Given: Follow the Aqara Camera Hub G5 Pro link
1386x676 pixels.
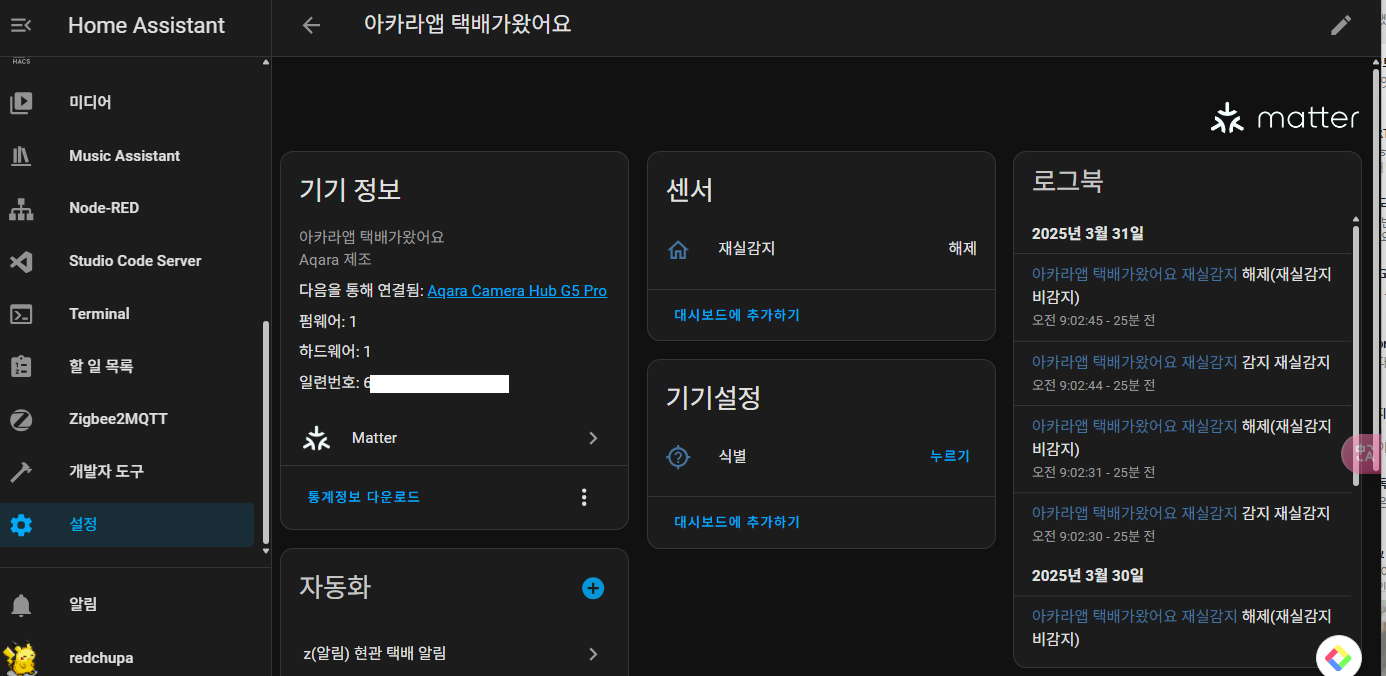Looking at the screenshot, I should 517,291.
